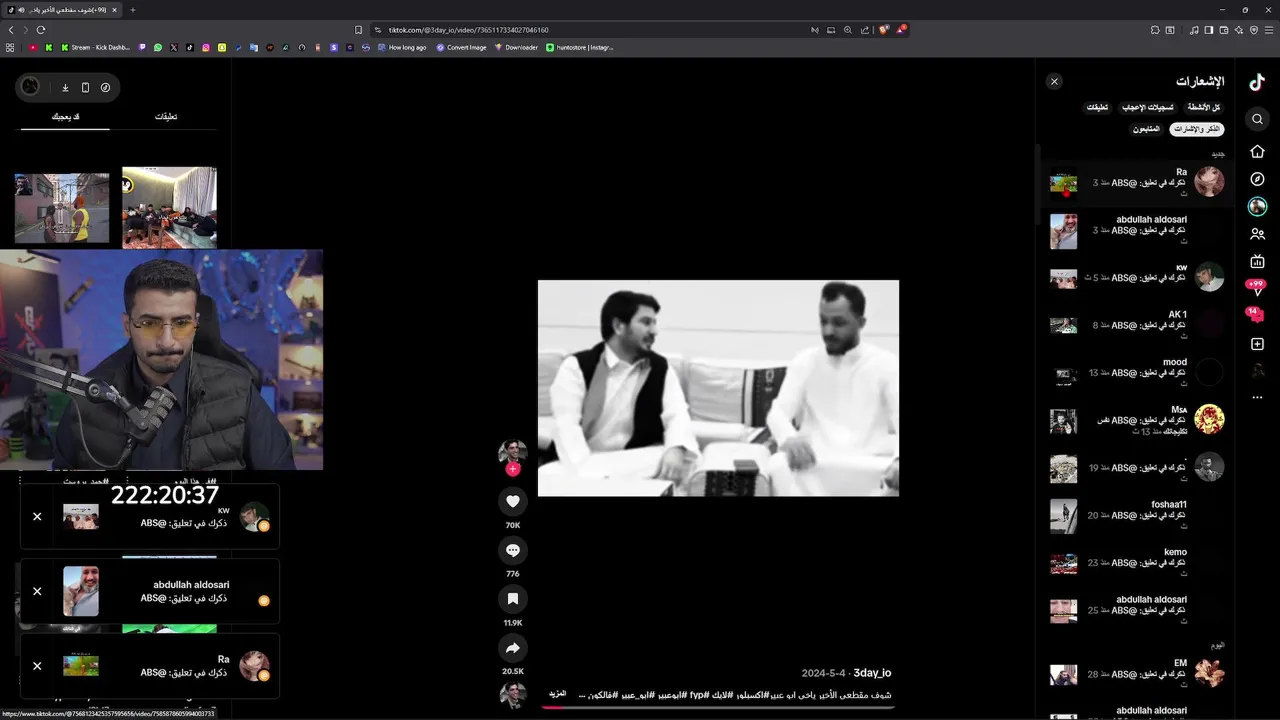This screenshot has height=720, width=1280.
Task: Open recommended game video thumbnail beside it
Action: click(62, 207)
